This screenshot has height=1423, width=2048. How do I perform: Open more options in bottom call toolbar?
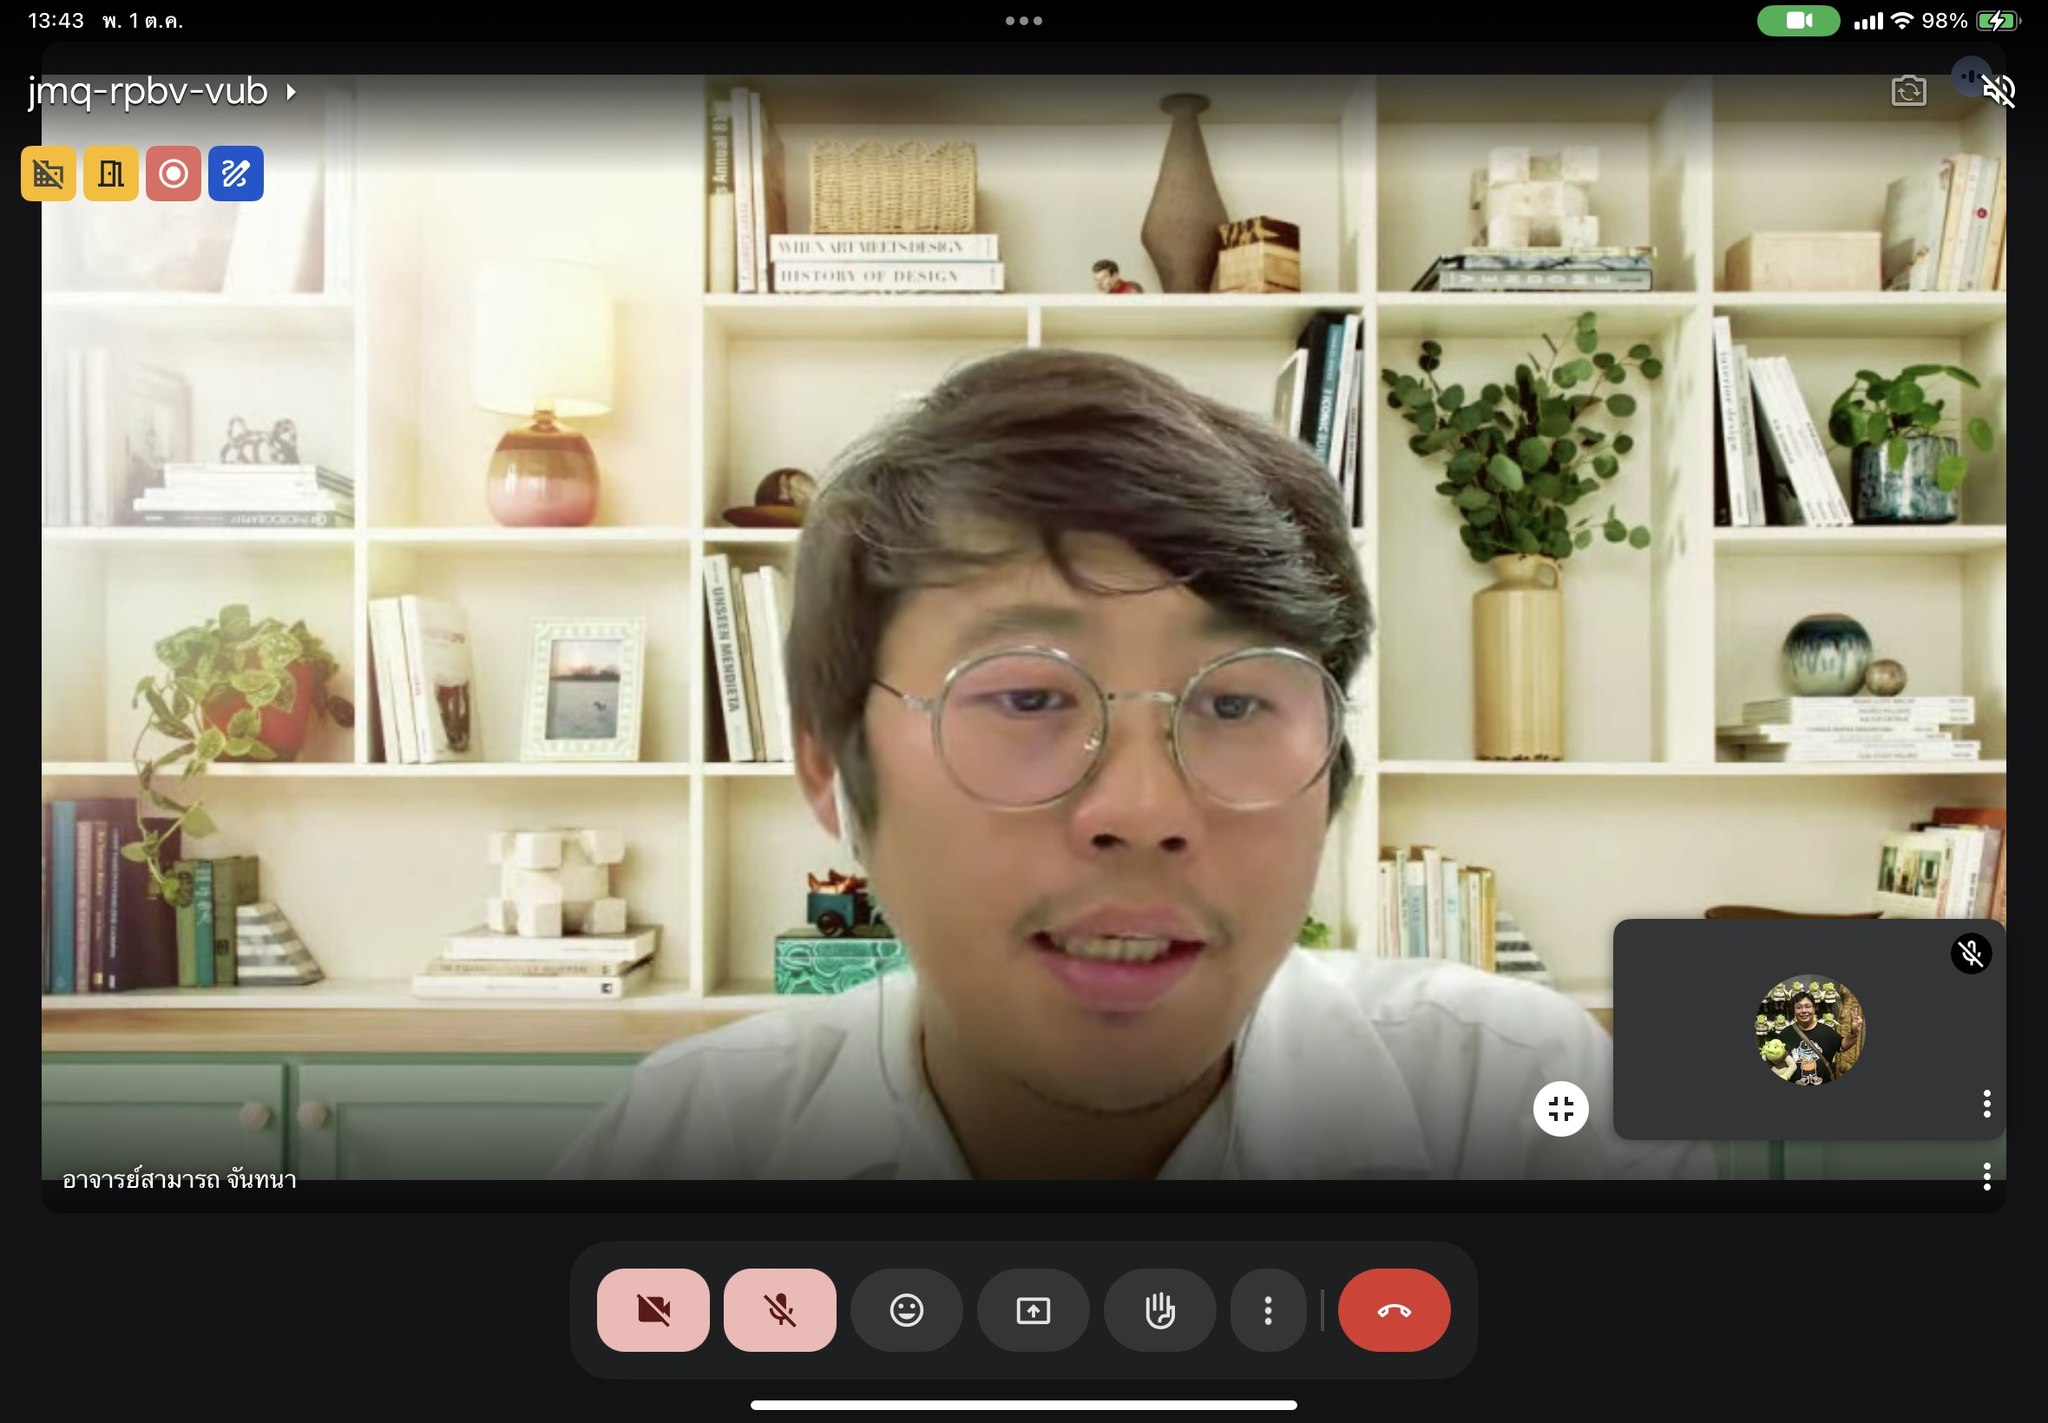pos(1268,1310)
